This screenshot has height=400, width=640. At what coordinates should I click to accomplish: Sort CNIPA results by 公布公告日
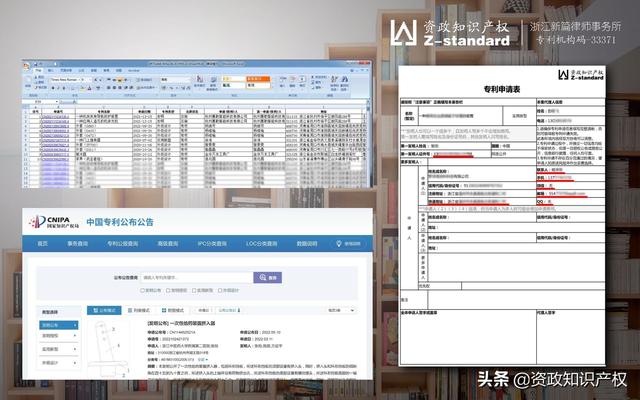pos(229,310)
